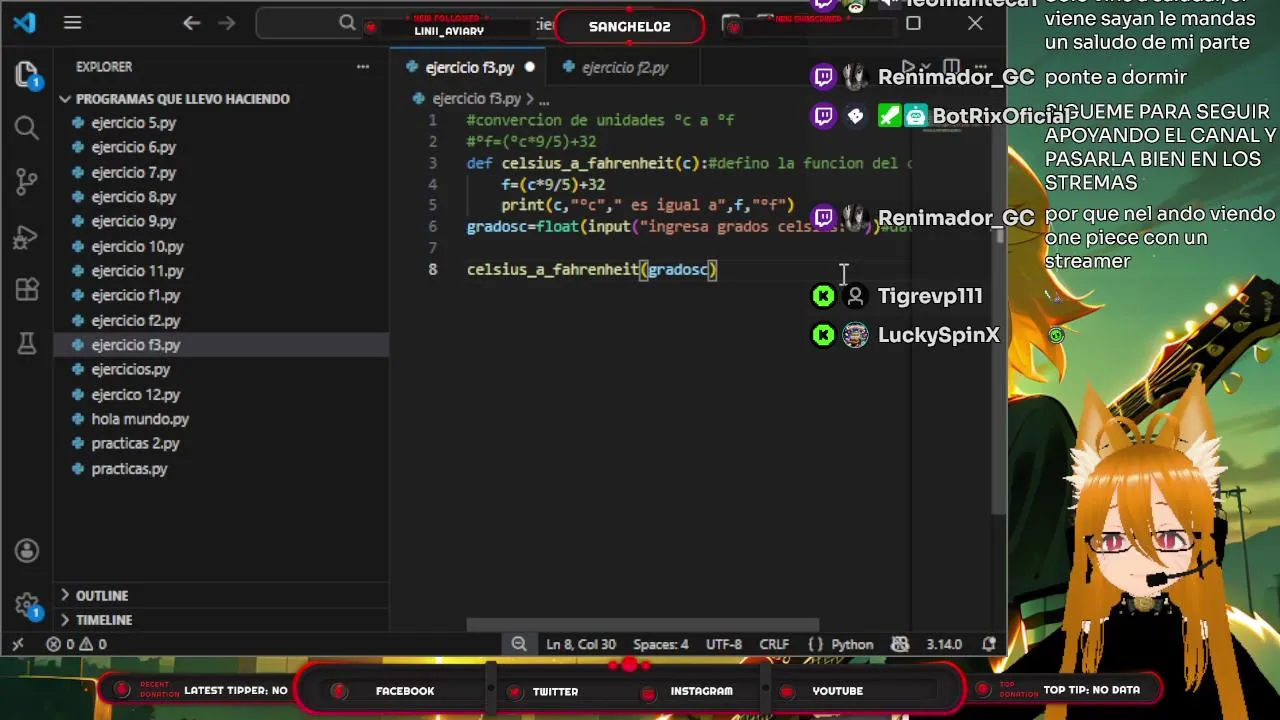Change line ending via CRLF
Screen dimensions: 1280x720
[774, 644]
